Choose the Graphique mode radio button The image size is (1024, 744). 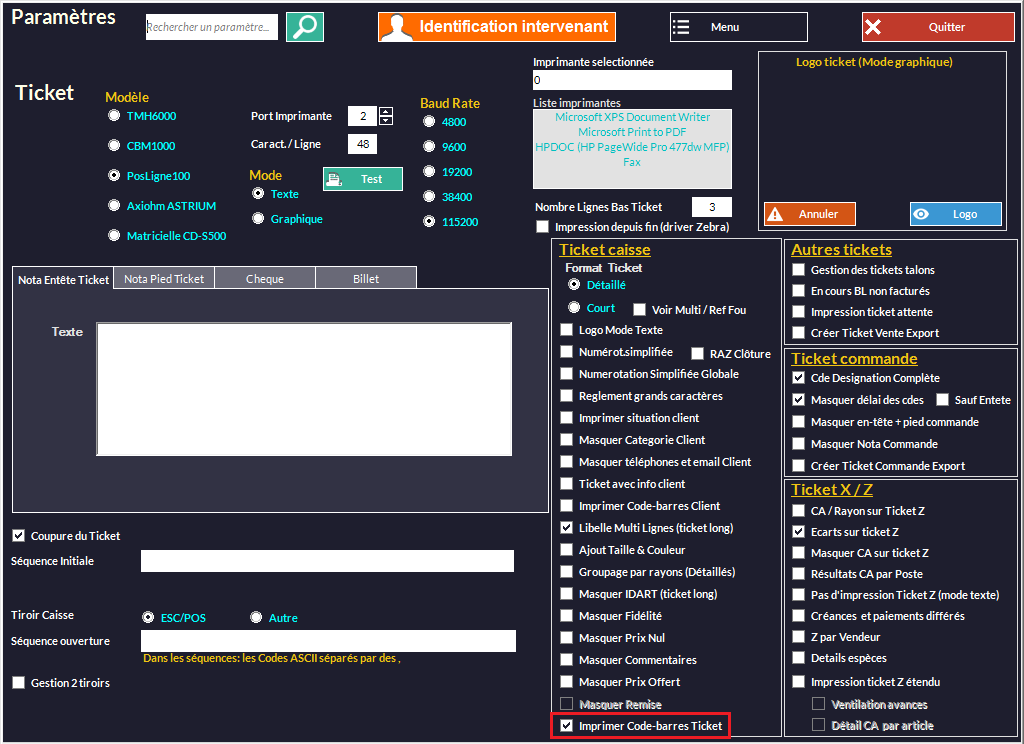tap(259, 219)
